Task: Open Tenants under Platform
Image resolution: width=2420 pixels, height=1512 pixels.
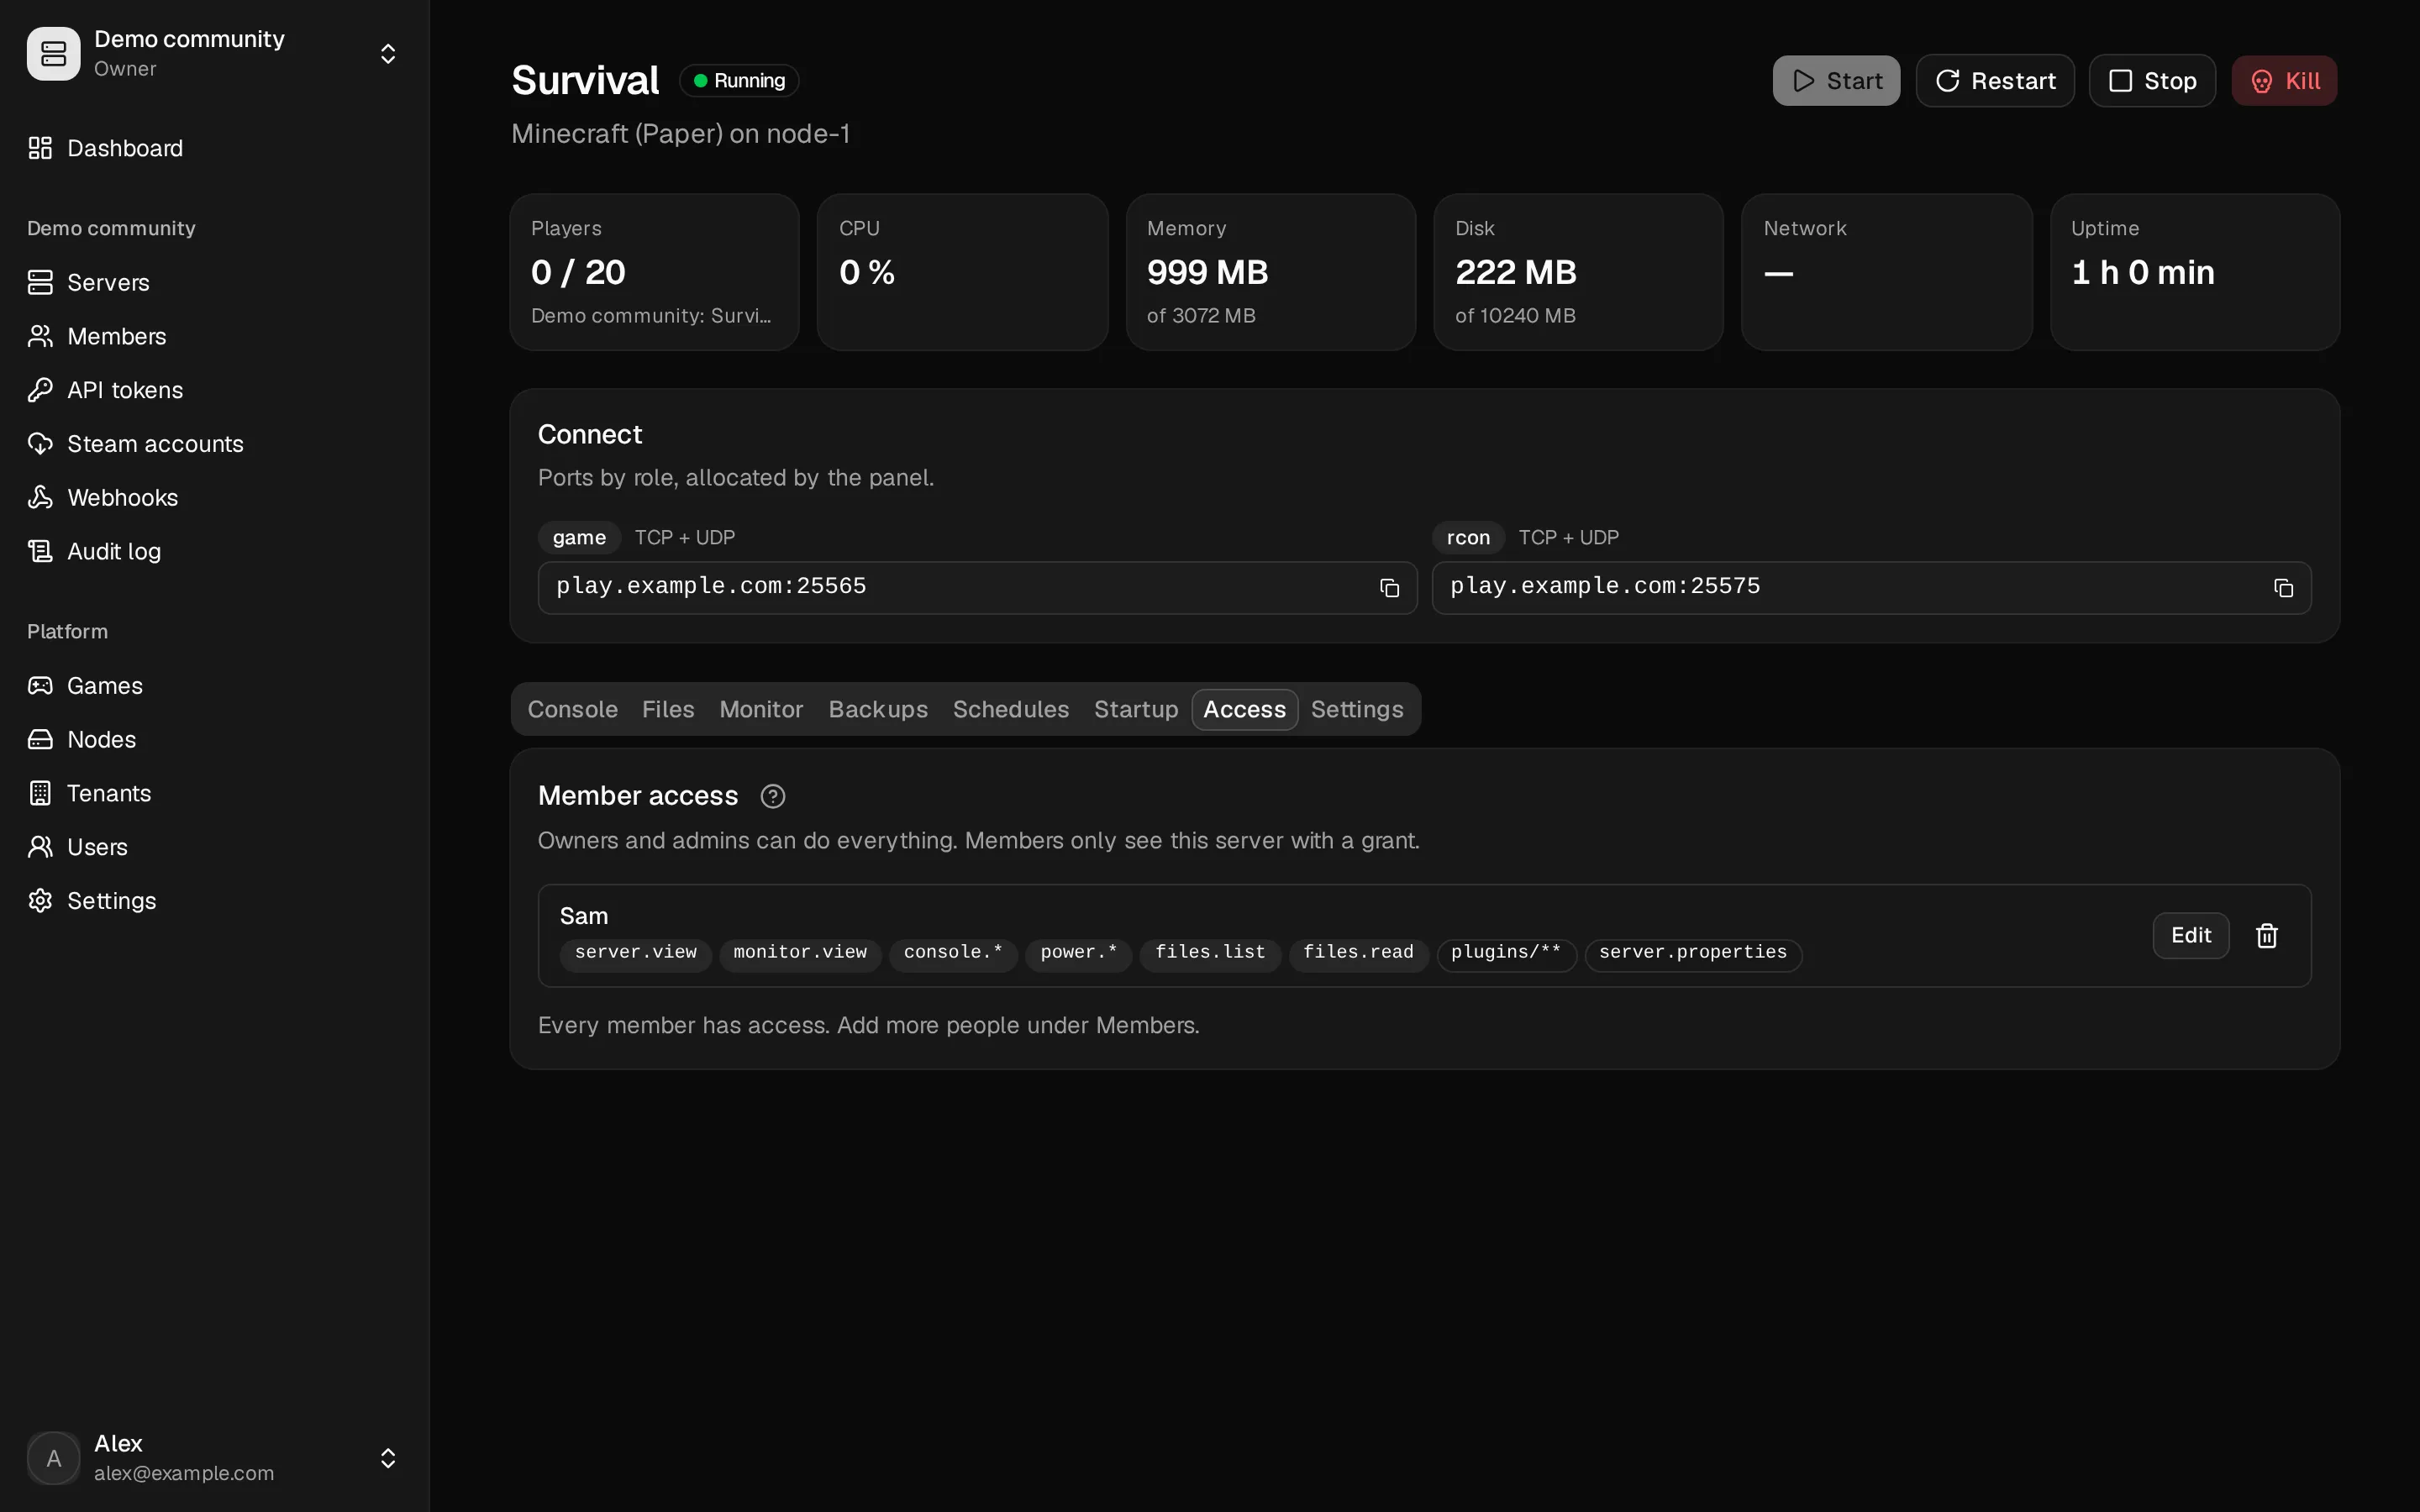Action: coord(90,793)
